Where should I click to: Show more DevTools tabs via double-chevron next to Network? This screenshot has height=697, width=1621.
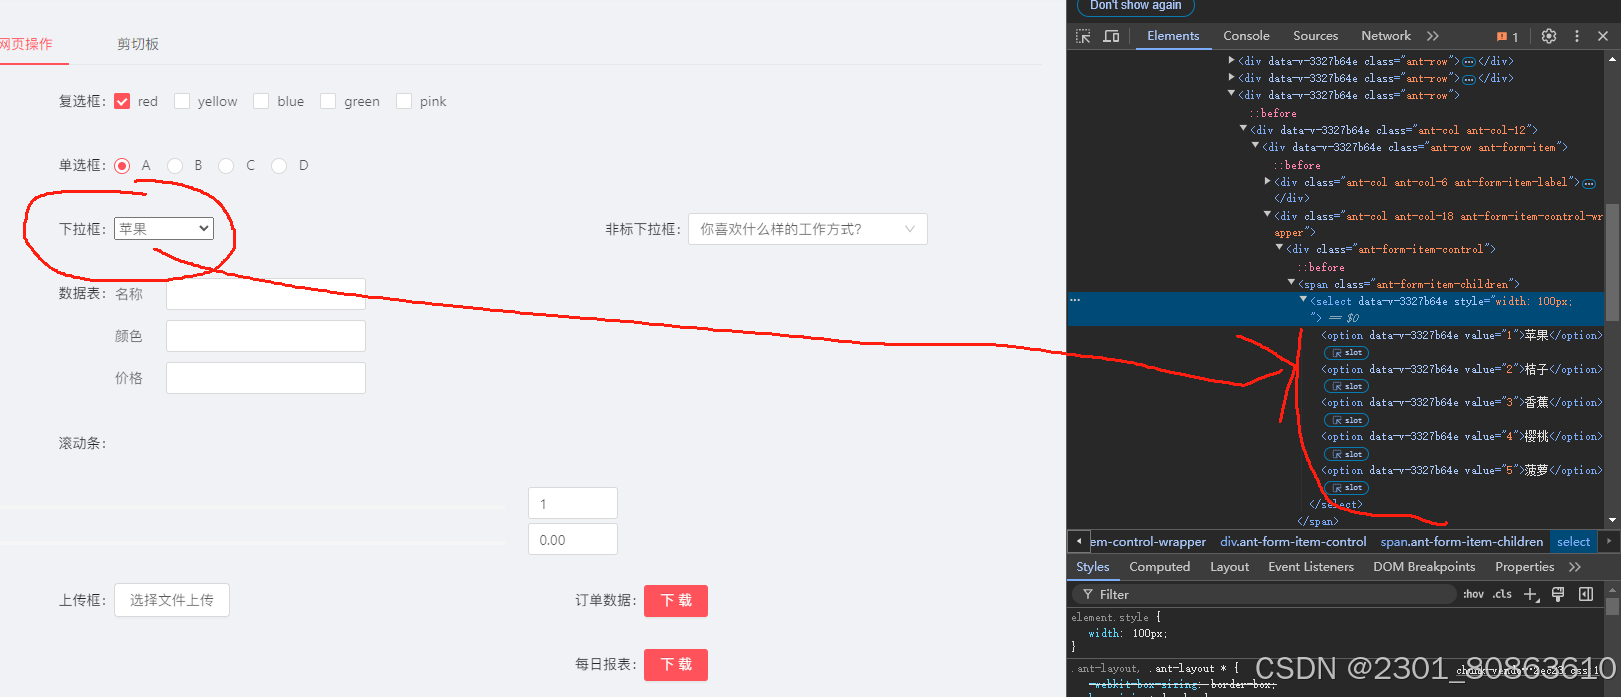1433,36
